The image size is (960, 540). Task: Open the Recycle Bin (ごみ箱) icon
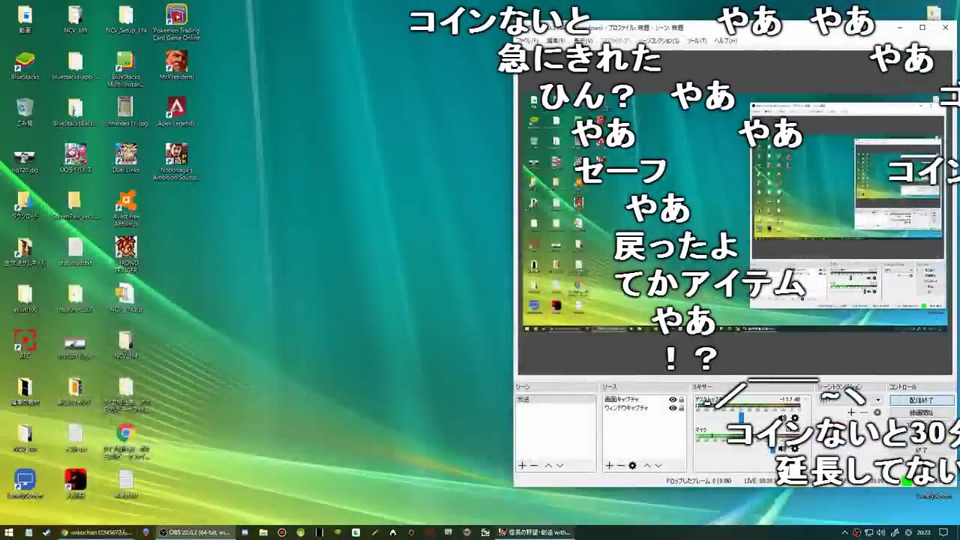point(25,112)
